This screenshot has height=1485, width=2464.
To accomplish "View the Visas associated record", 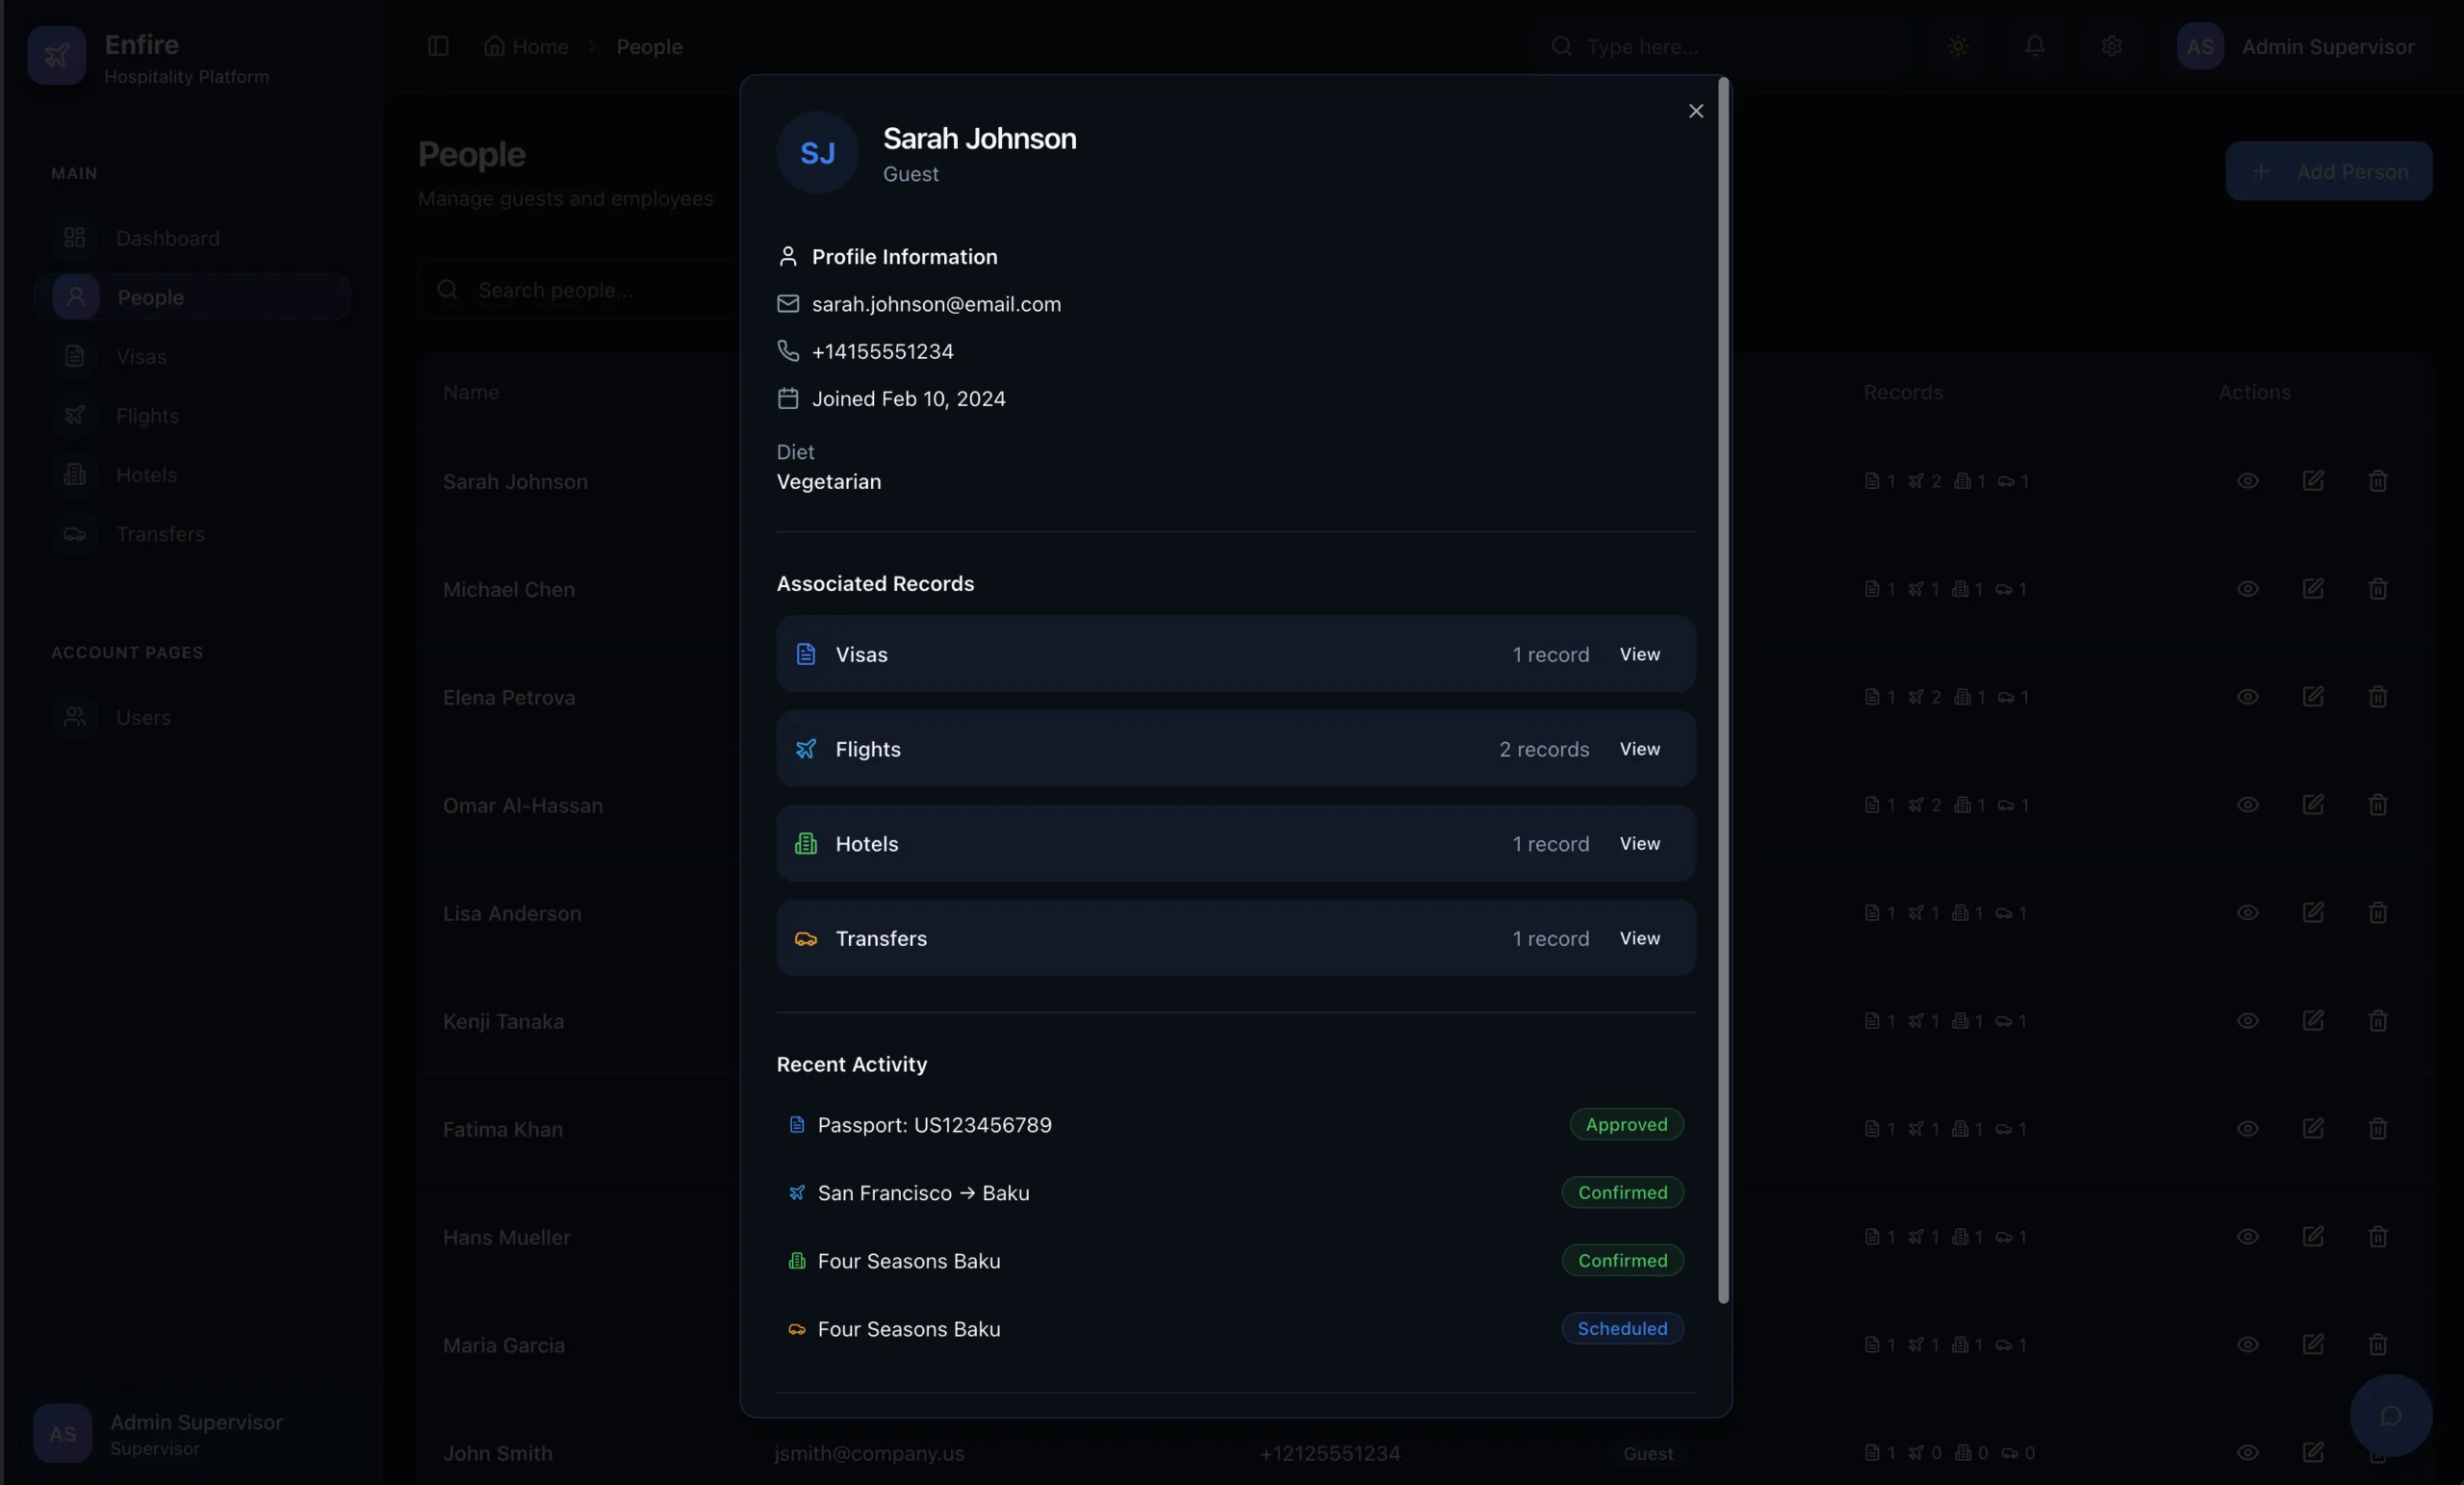I will point(1639,654).
